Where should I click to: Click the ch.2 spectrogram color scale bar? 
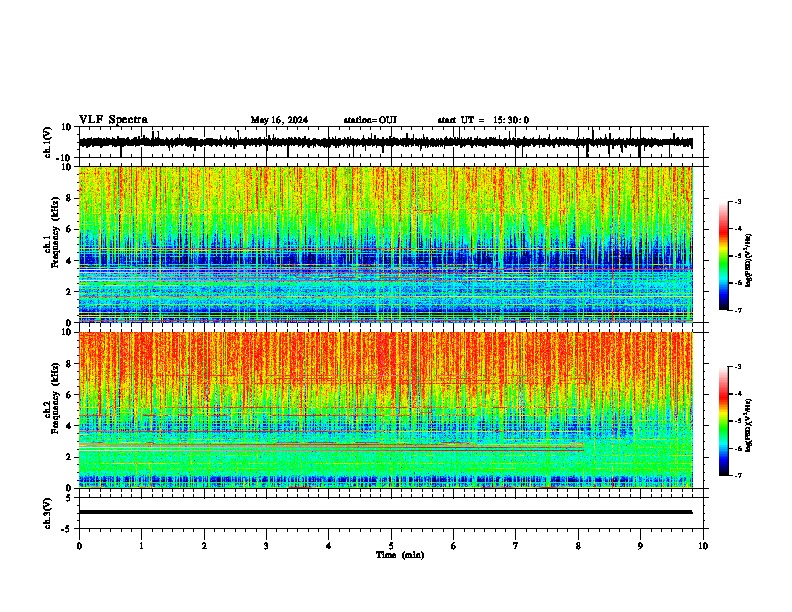724,421
